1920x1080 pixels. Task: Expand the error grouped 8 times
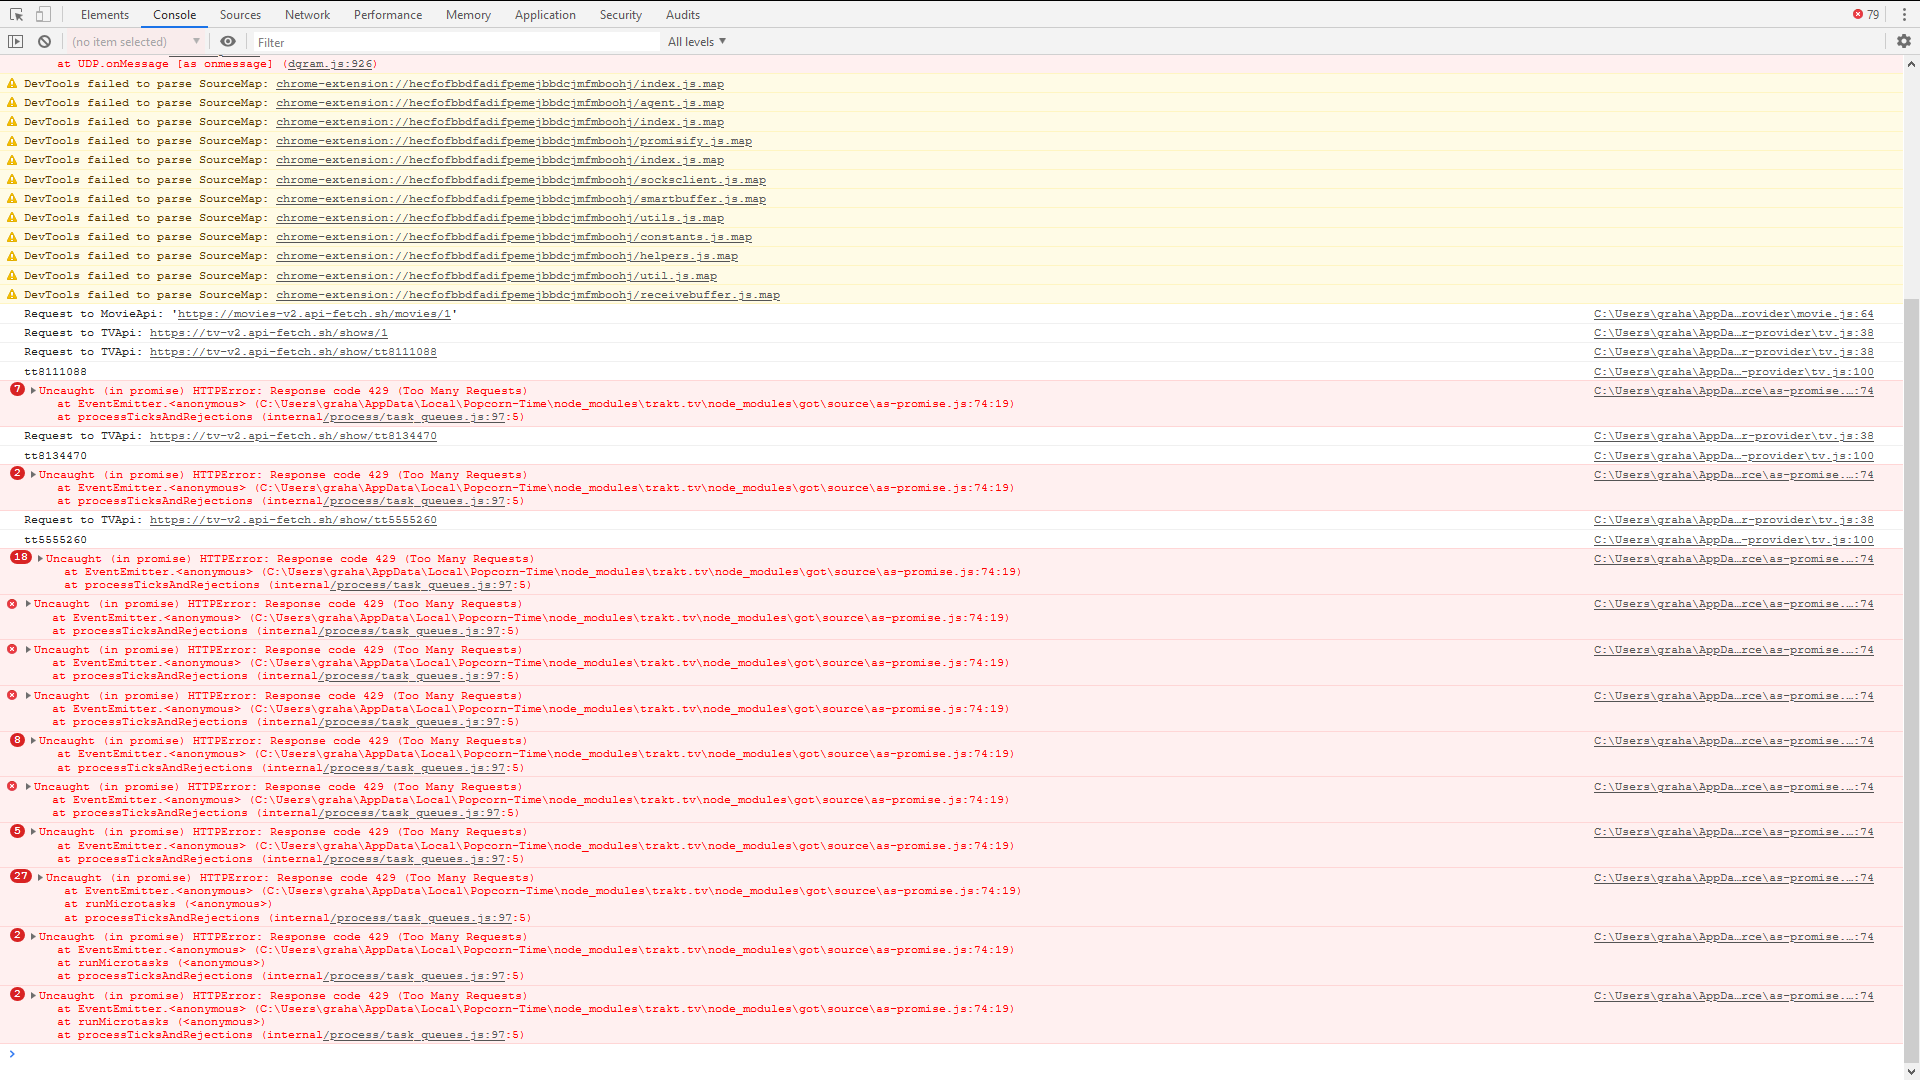(33, 741)
